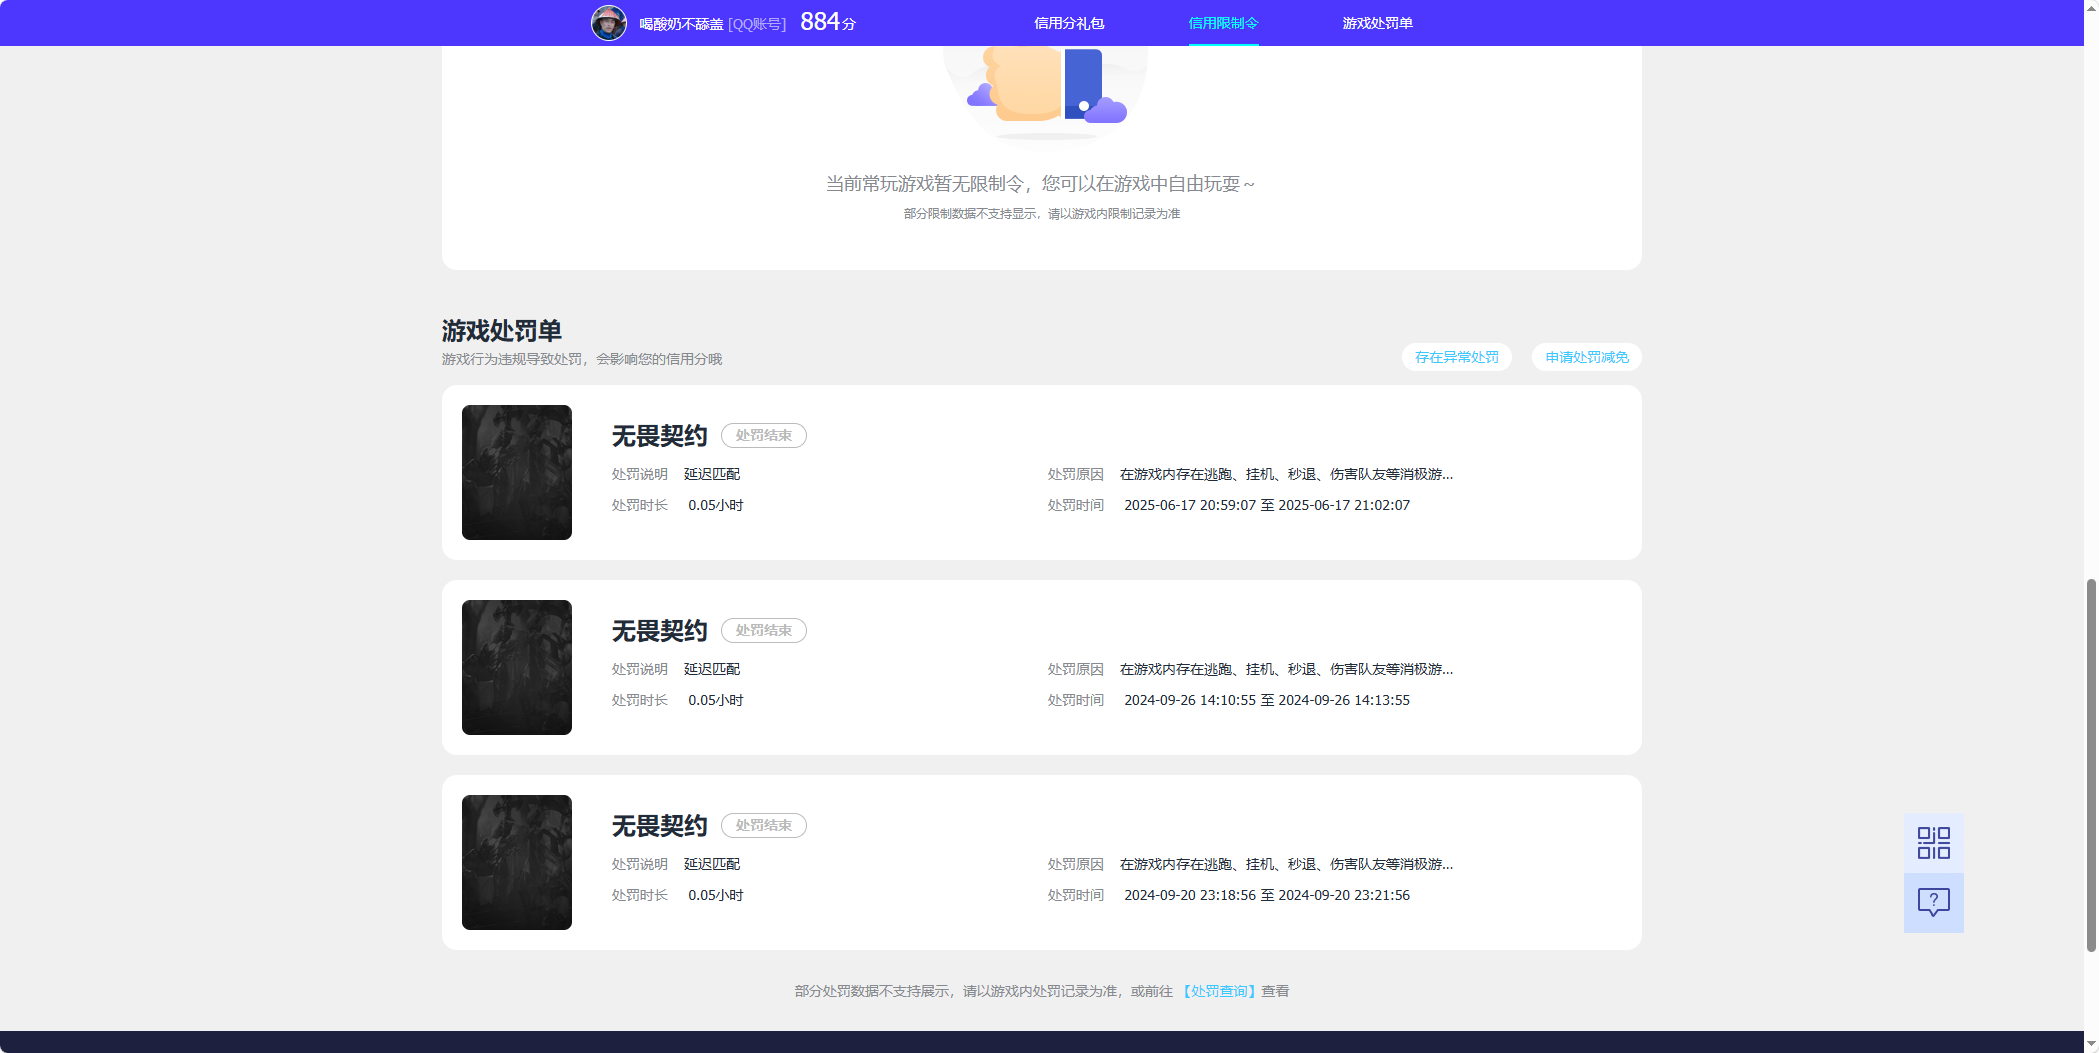Click 申请处罚减免 button

coord(1586,357)
